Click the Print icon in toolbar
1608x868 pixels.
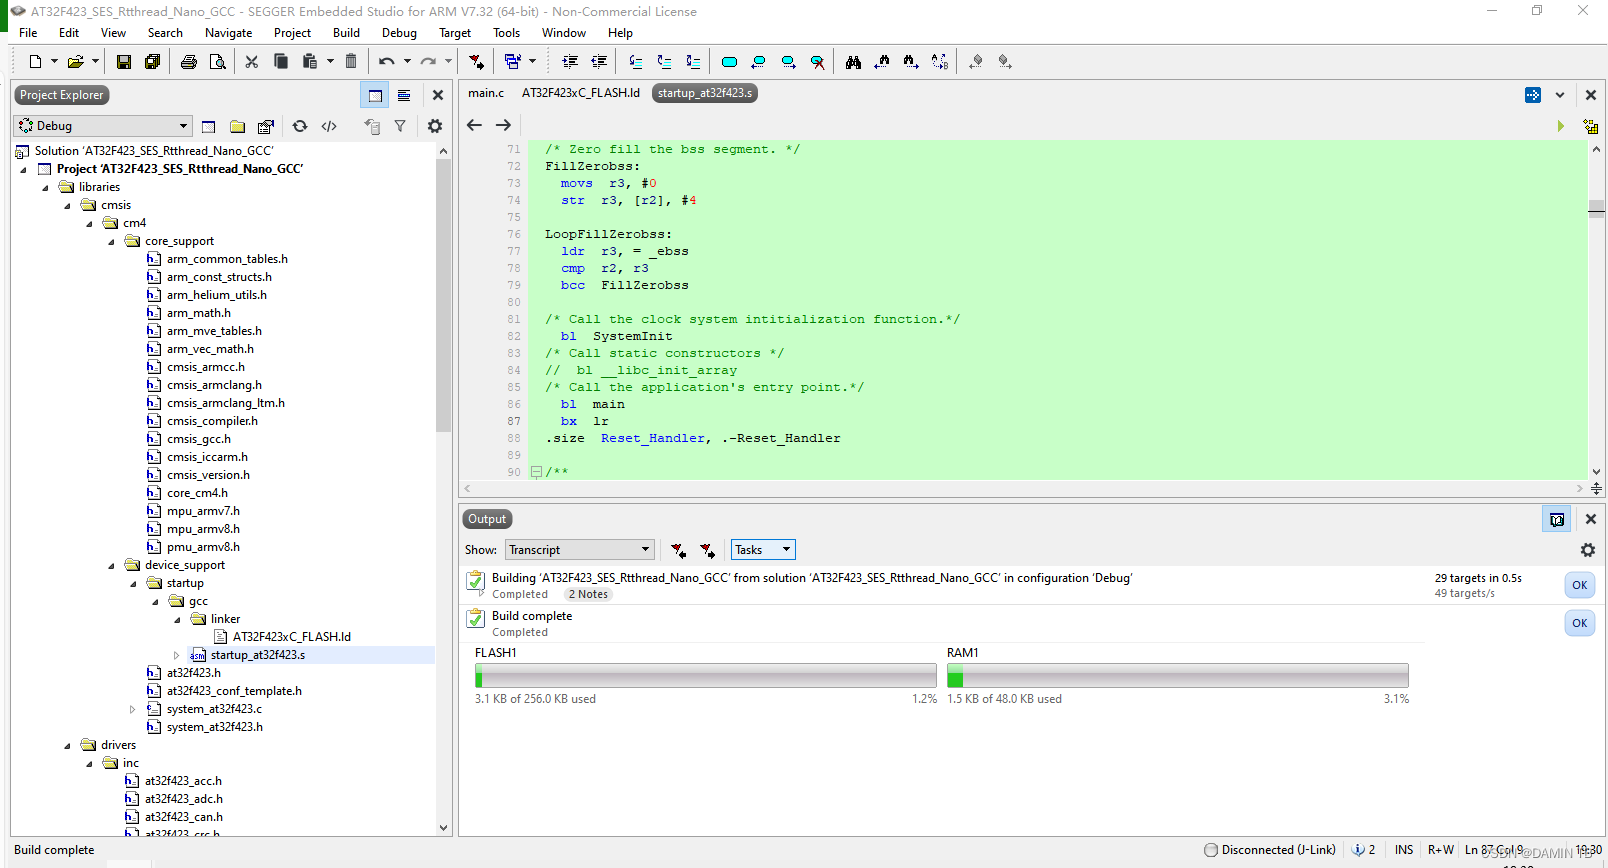click(x=189, y=62)
